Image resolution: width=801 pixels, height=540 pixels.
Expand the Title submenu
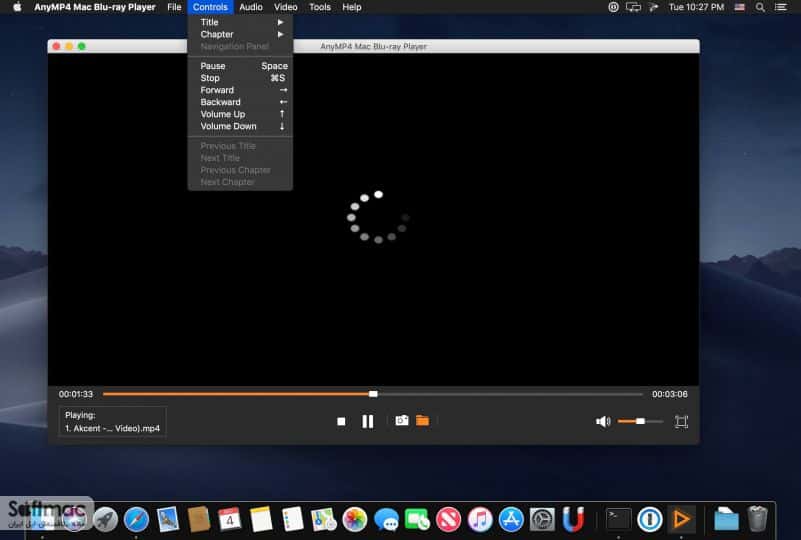pyautogui.click(x=240, y=22)
